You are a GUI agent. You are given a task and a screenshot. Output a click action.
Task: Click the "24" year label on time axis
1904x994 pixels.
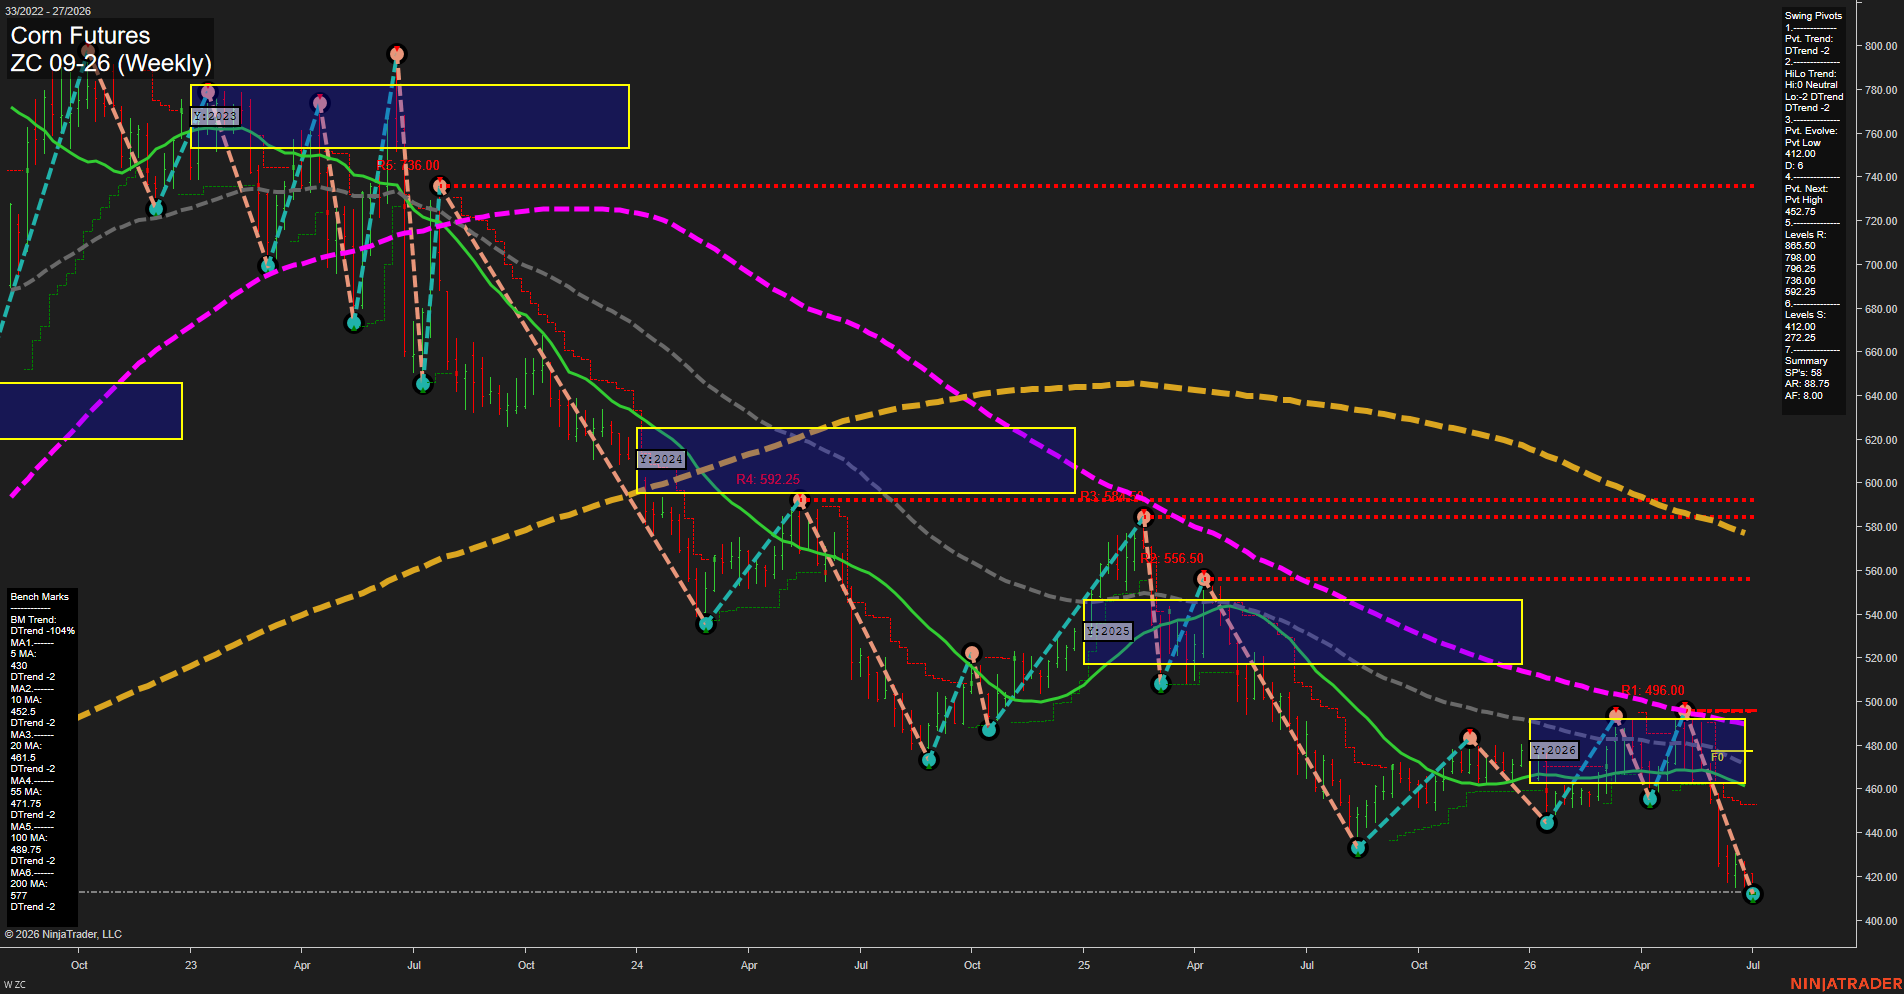637,966
